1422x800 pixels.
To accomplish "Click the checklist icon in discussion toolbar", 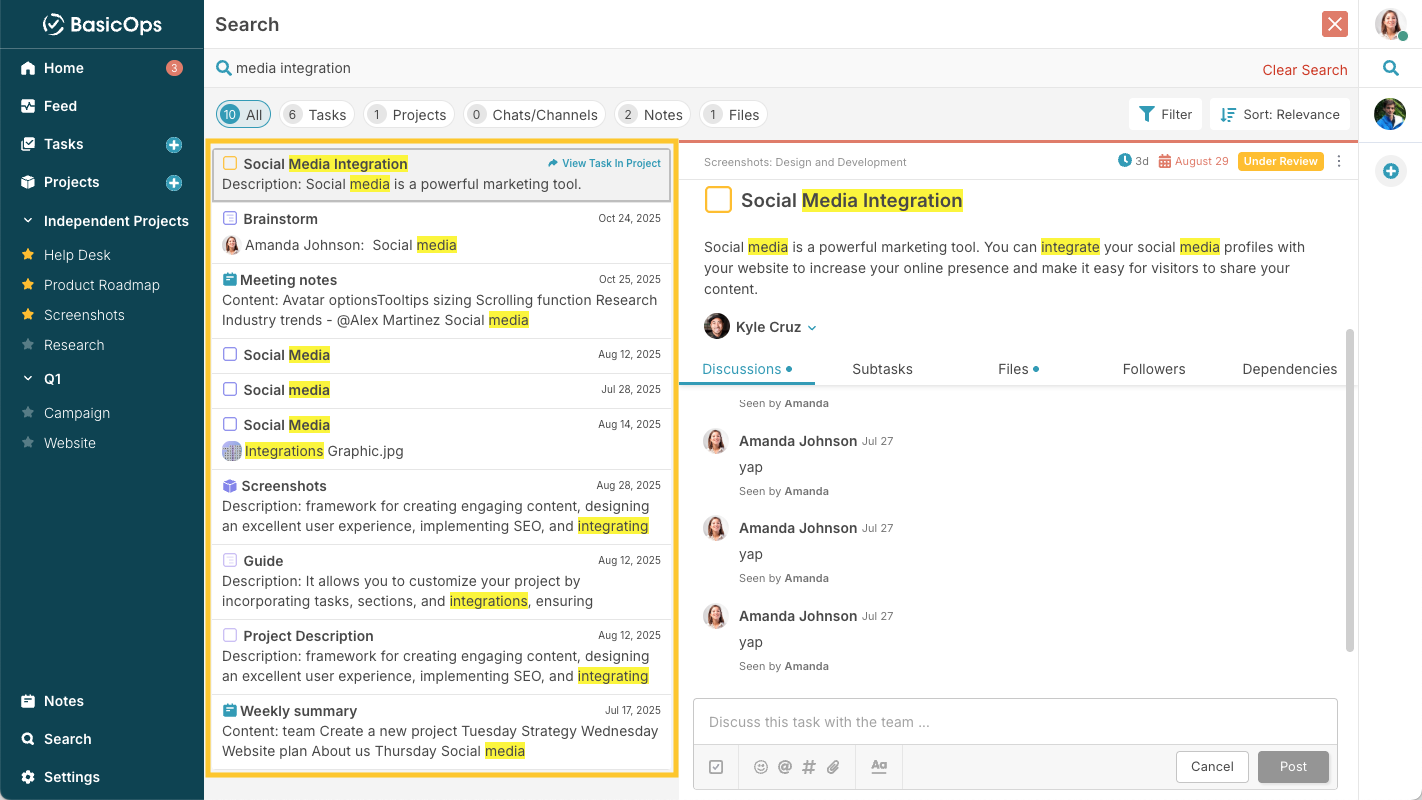I will (716, 767).
